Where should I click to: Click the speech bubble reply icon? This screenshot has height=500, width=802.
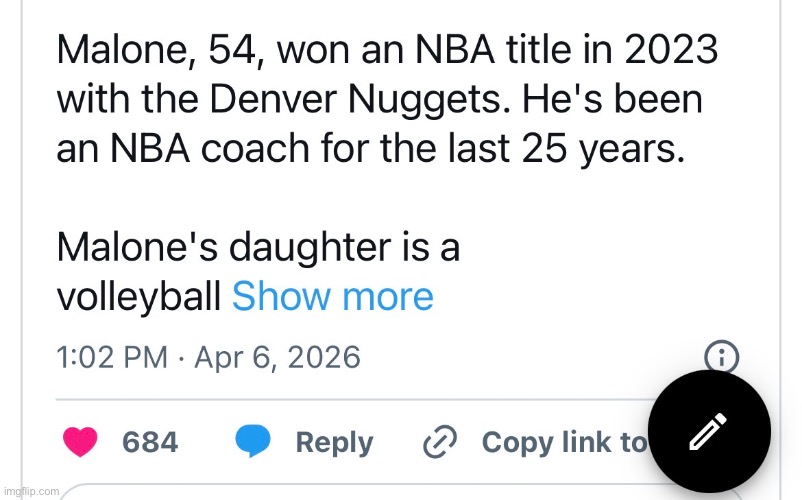pos(254,441)
